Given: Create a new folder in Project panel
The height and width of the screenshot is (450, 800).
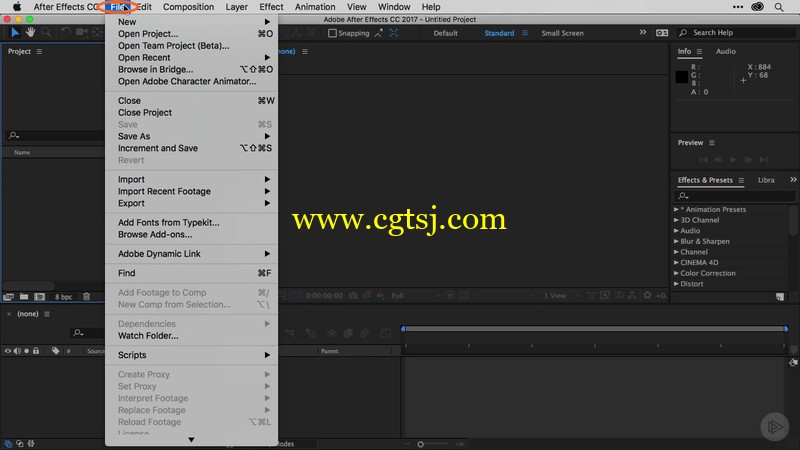Looking at the screenshot, I should click(x=24, y=296).
